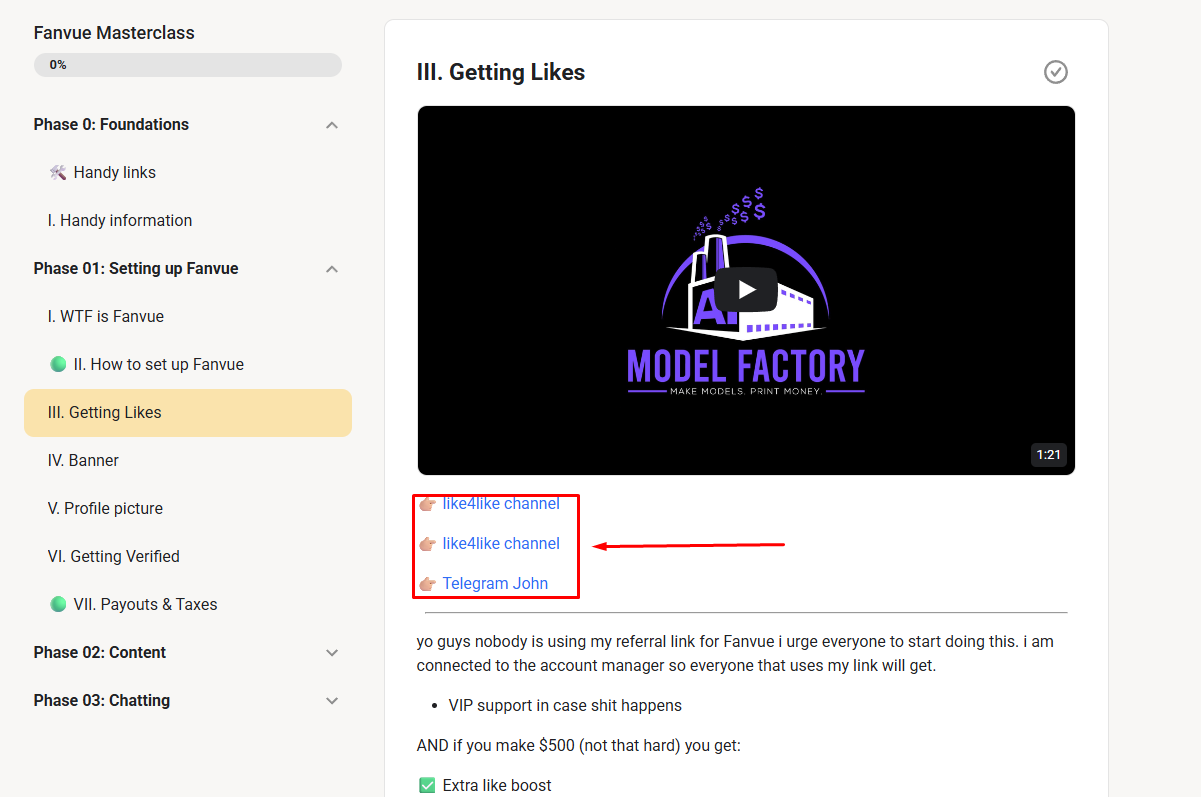Expand Phase 03: Chatting section
The width and height of the screenshot is (1201, 797).
[x=332, y=701]
